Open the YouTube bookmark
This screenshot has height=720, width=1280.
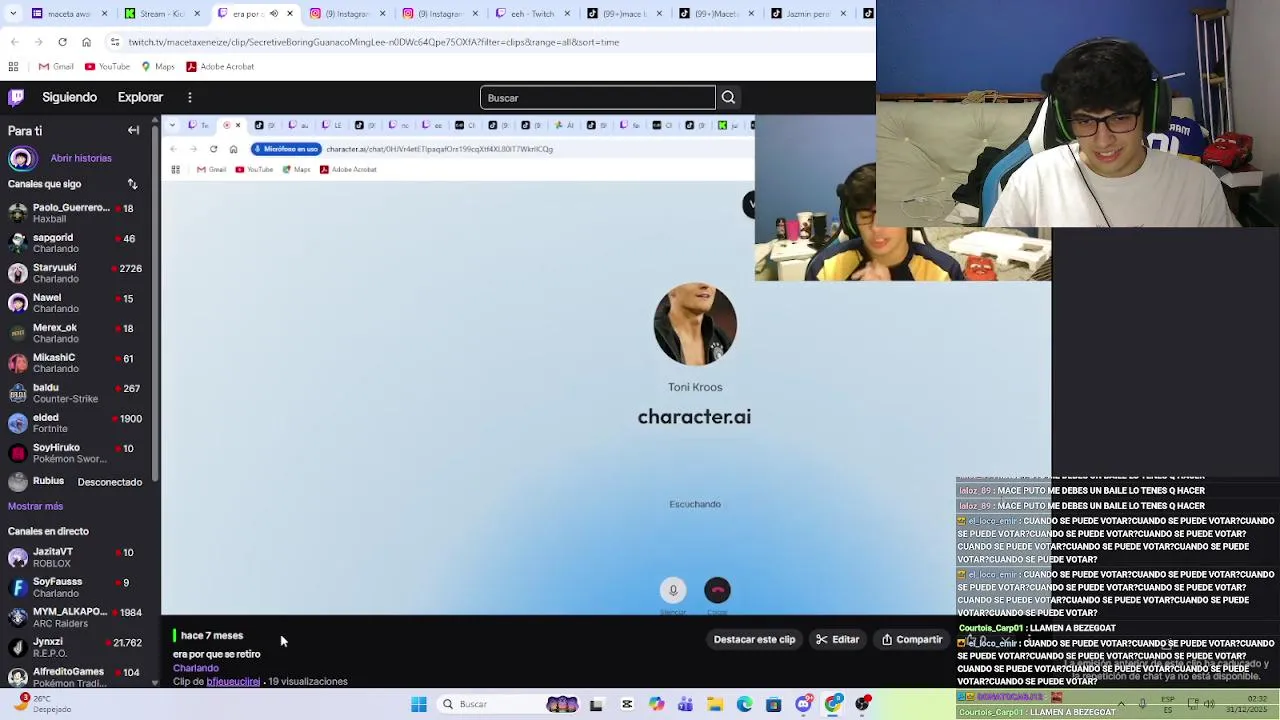tap(107, 67)
